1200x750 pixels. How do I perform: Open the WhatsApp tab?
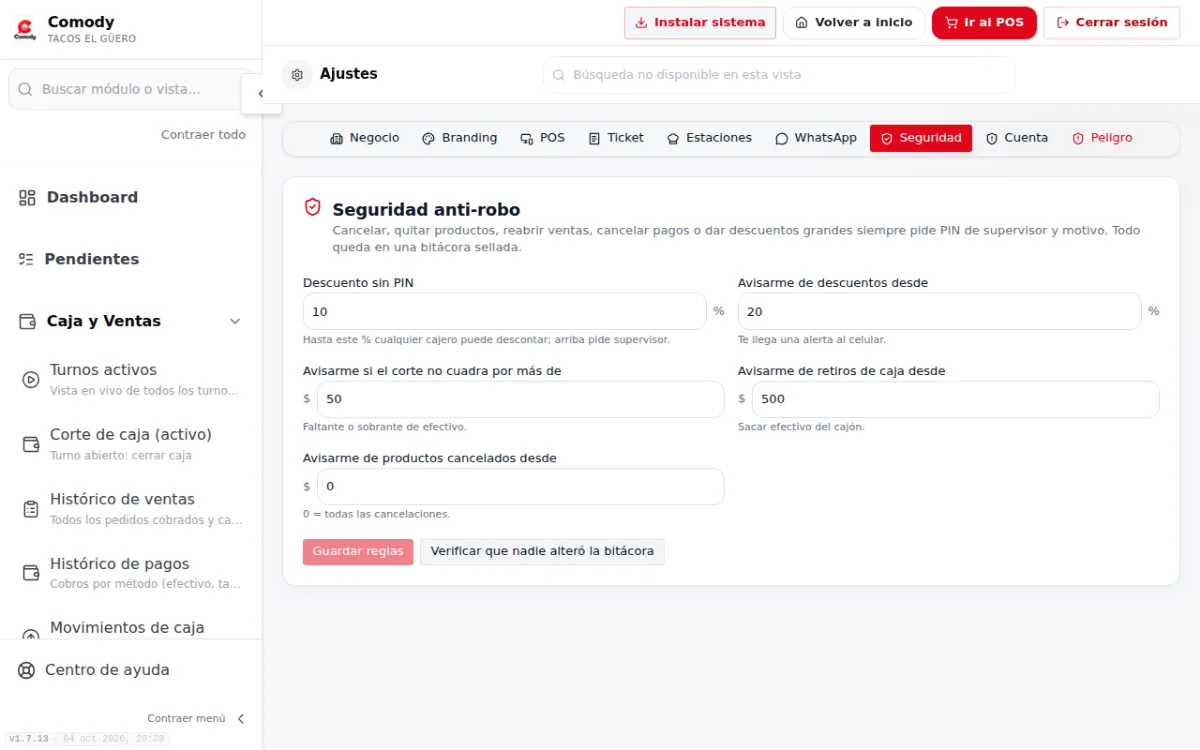[x=816, y=138]
